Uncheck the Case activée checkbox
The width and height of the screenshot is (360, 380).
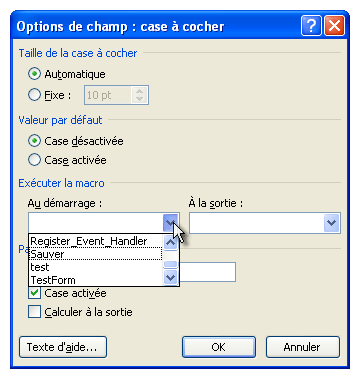pos(34,293)
